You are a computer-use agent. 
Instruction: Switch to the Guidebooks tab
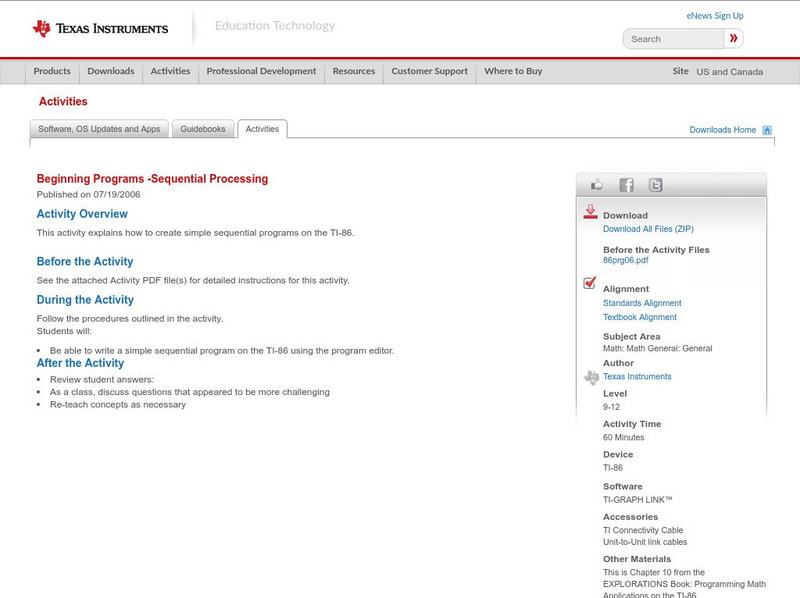point(202,128)
